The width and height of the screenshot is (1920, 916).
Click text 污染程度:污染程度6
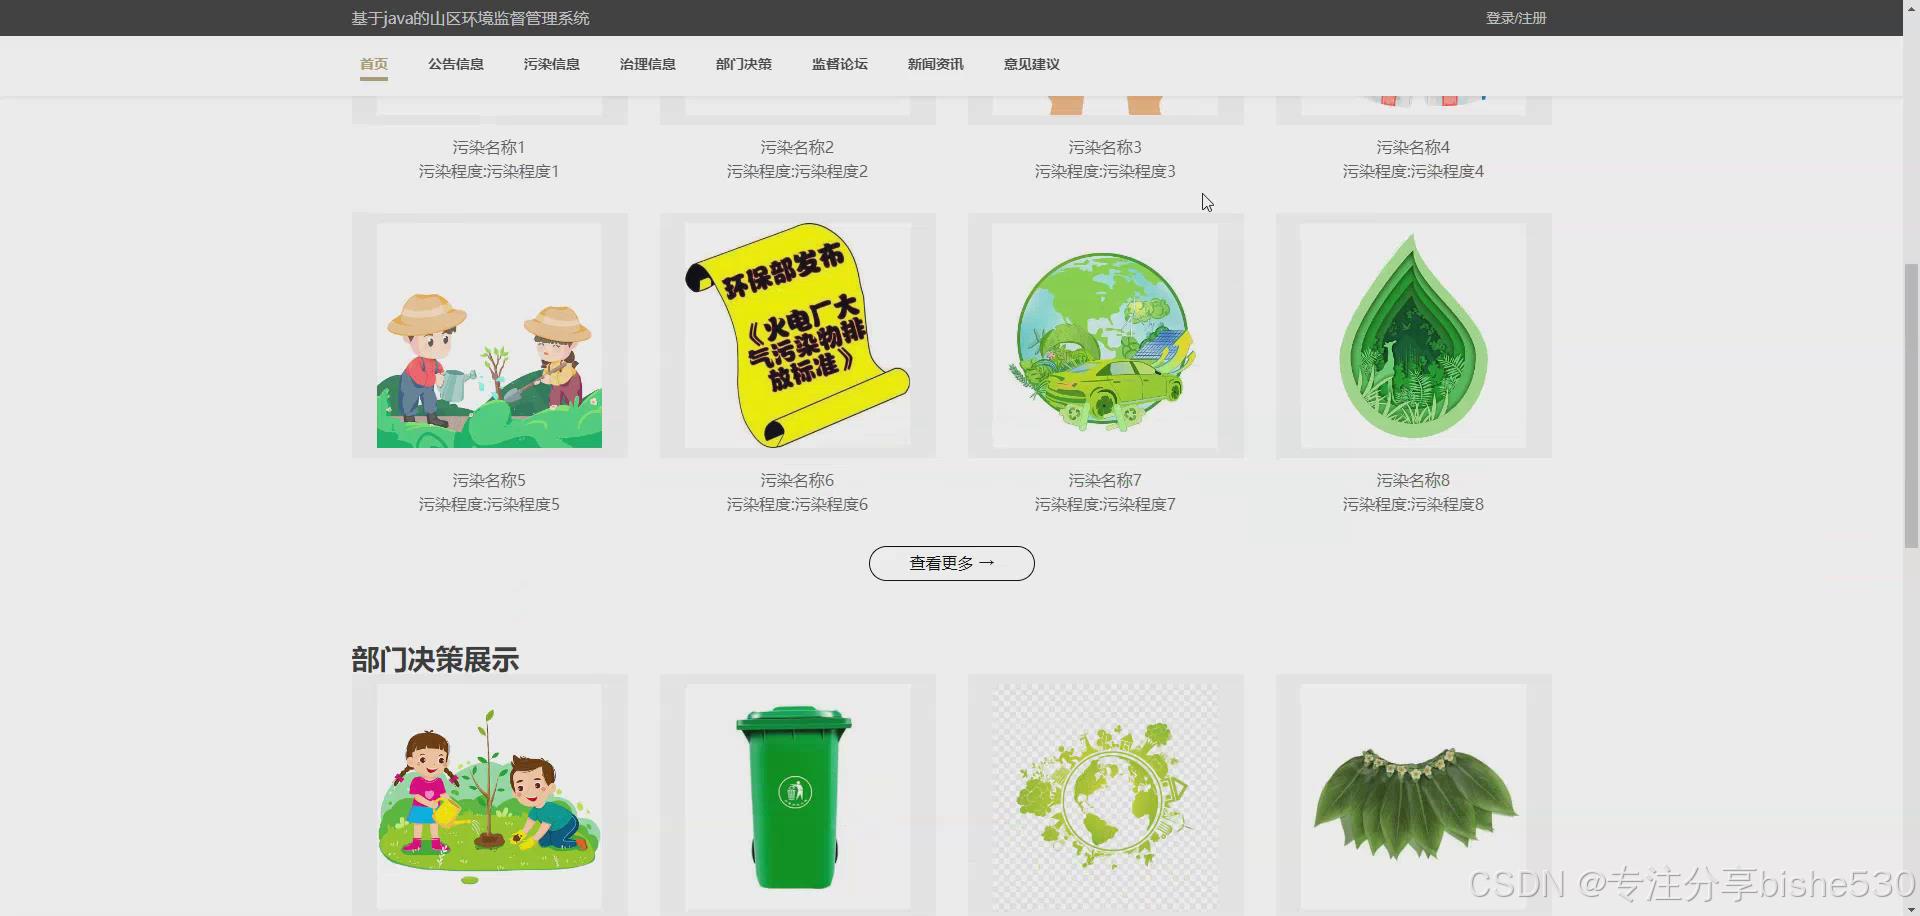(797, 504)
